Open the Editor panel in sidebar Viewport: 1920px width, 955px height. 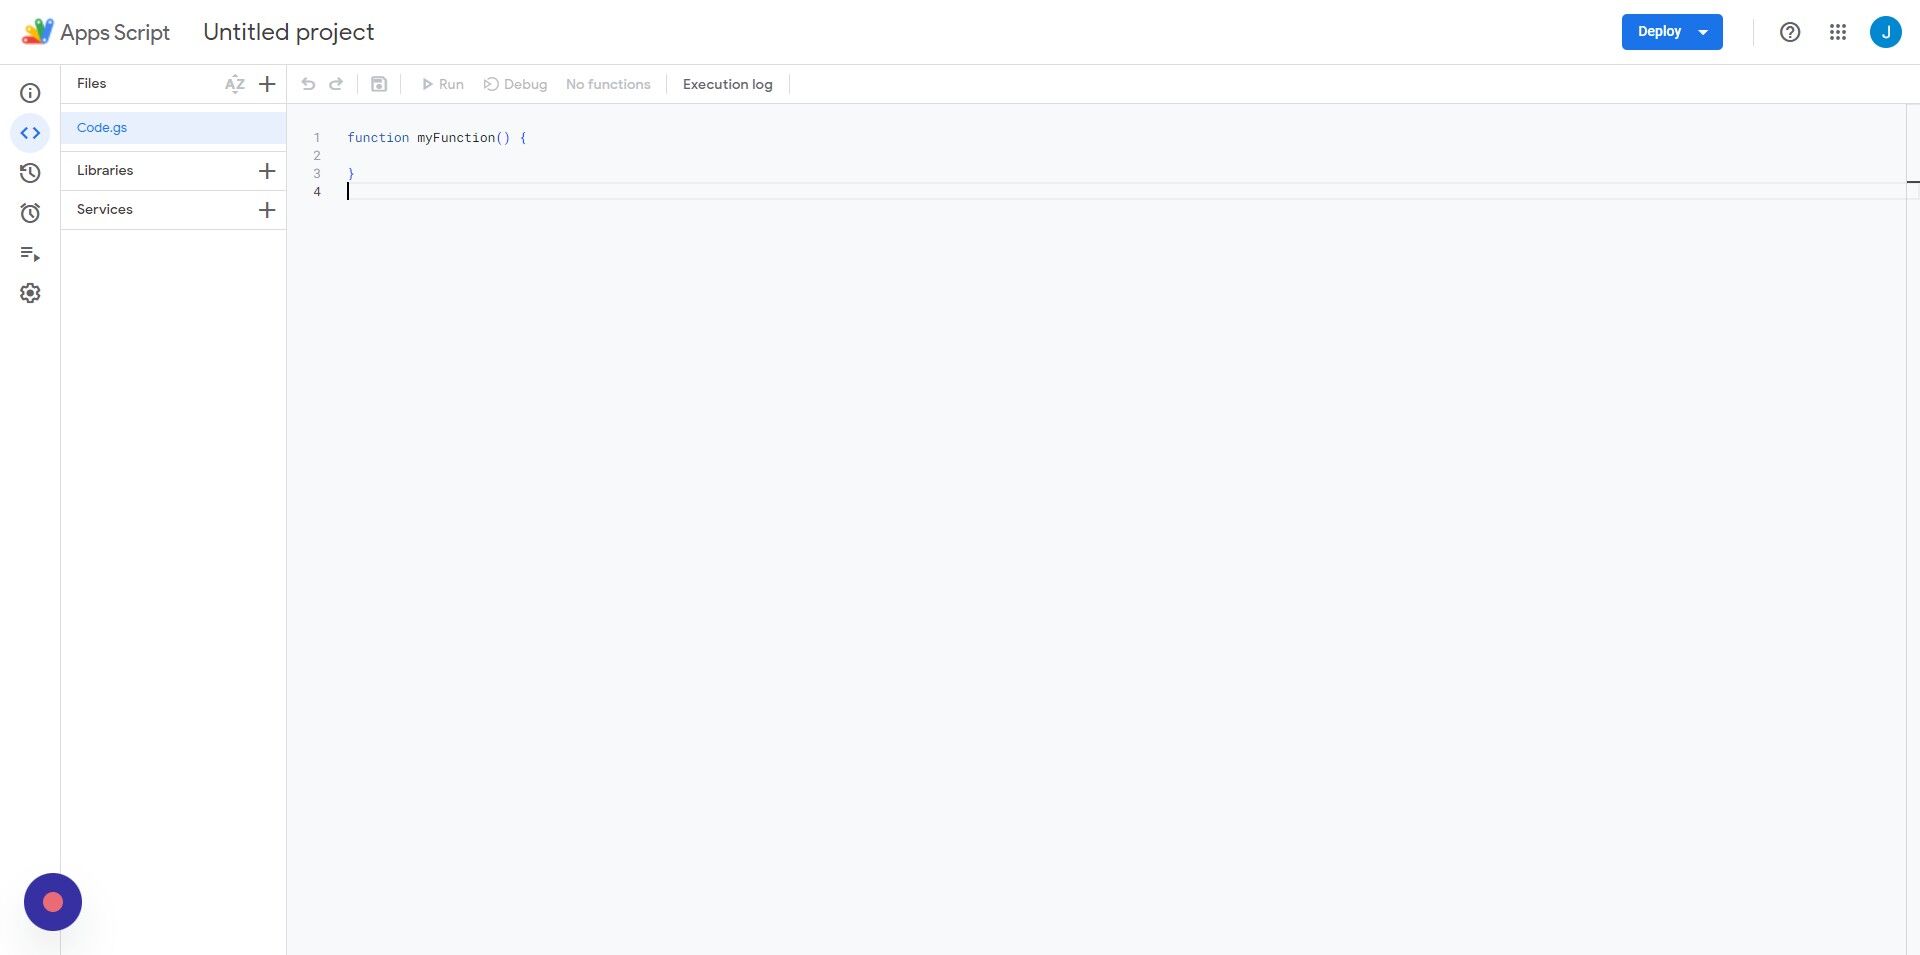pos(30,131)
